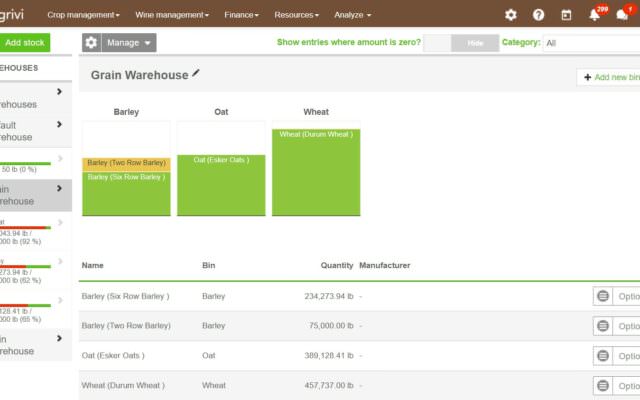Expand the highlighted Grain warehouse sidebar chevron
Viewport: 640px width, 400px height.
click(x=59, y=188)
